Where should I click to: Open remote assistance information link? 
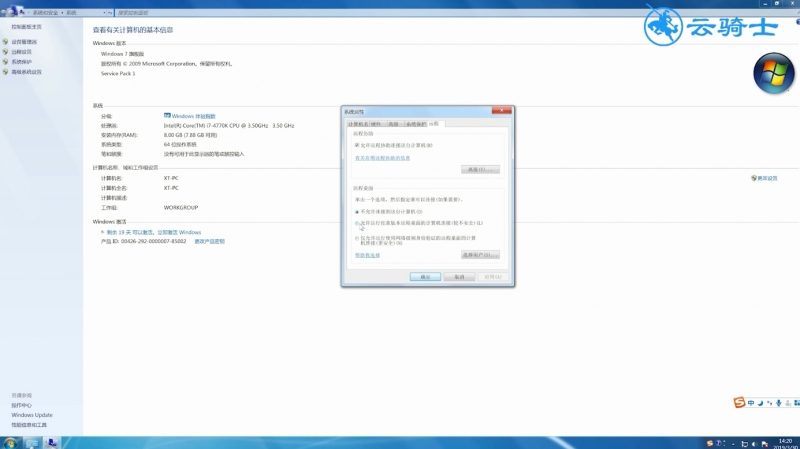point(383,158)
